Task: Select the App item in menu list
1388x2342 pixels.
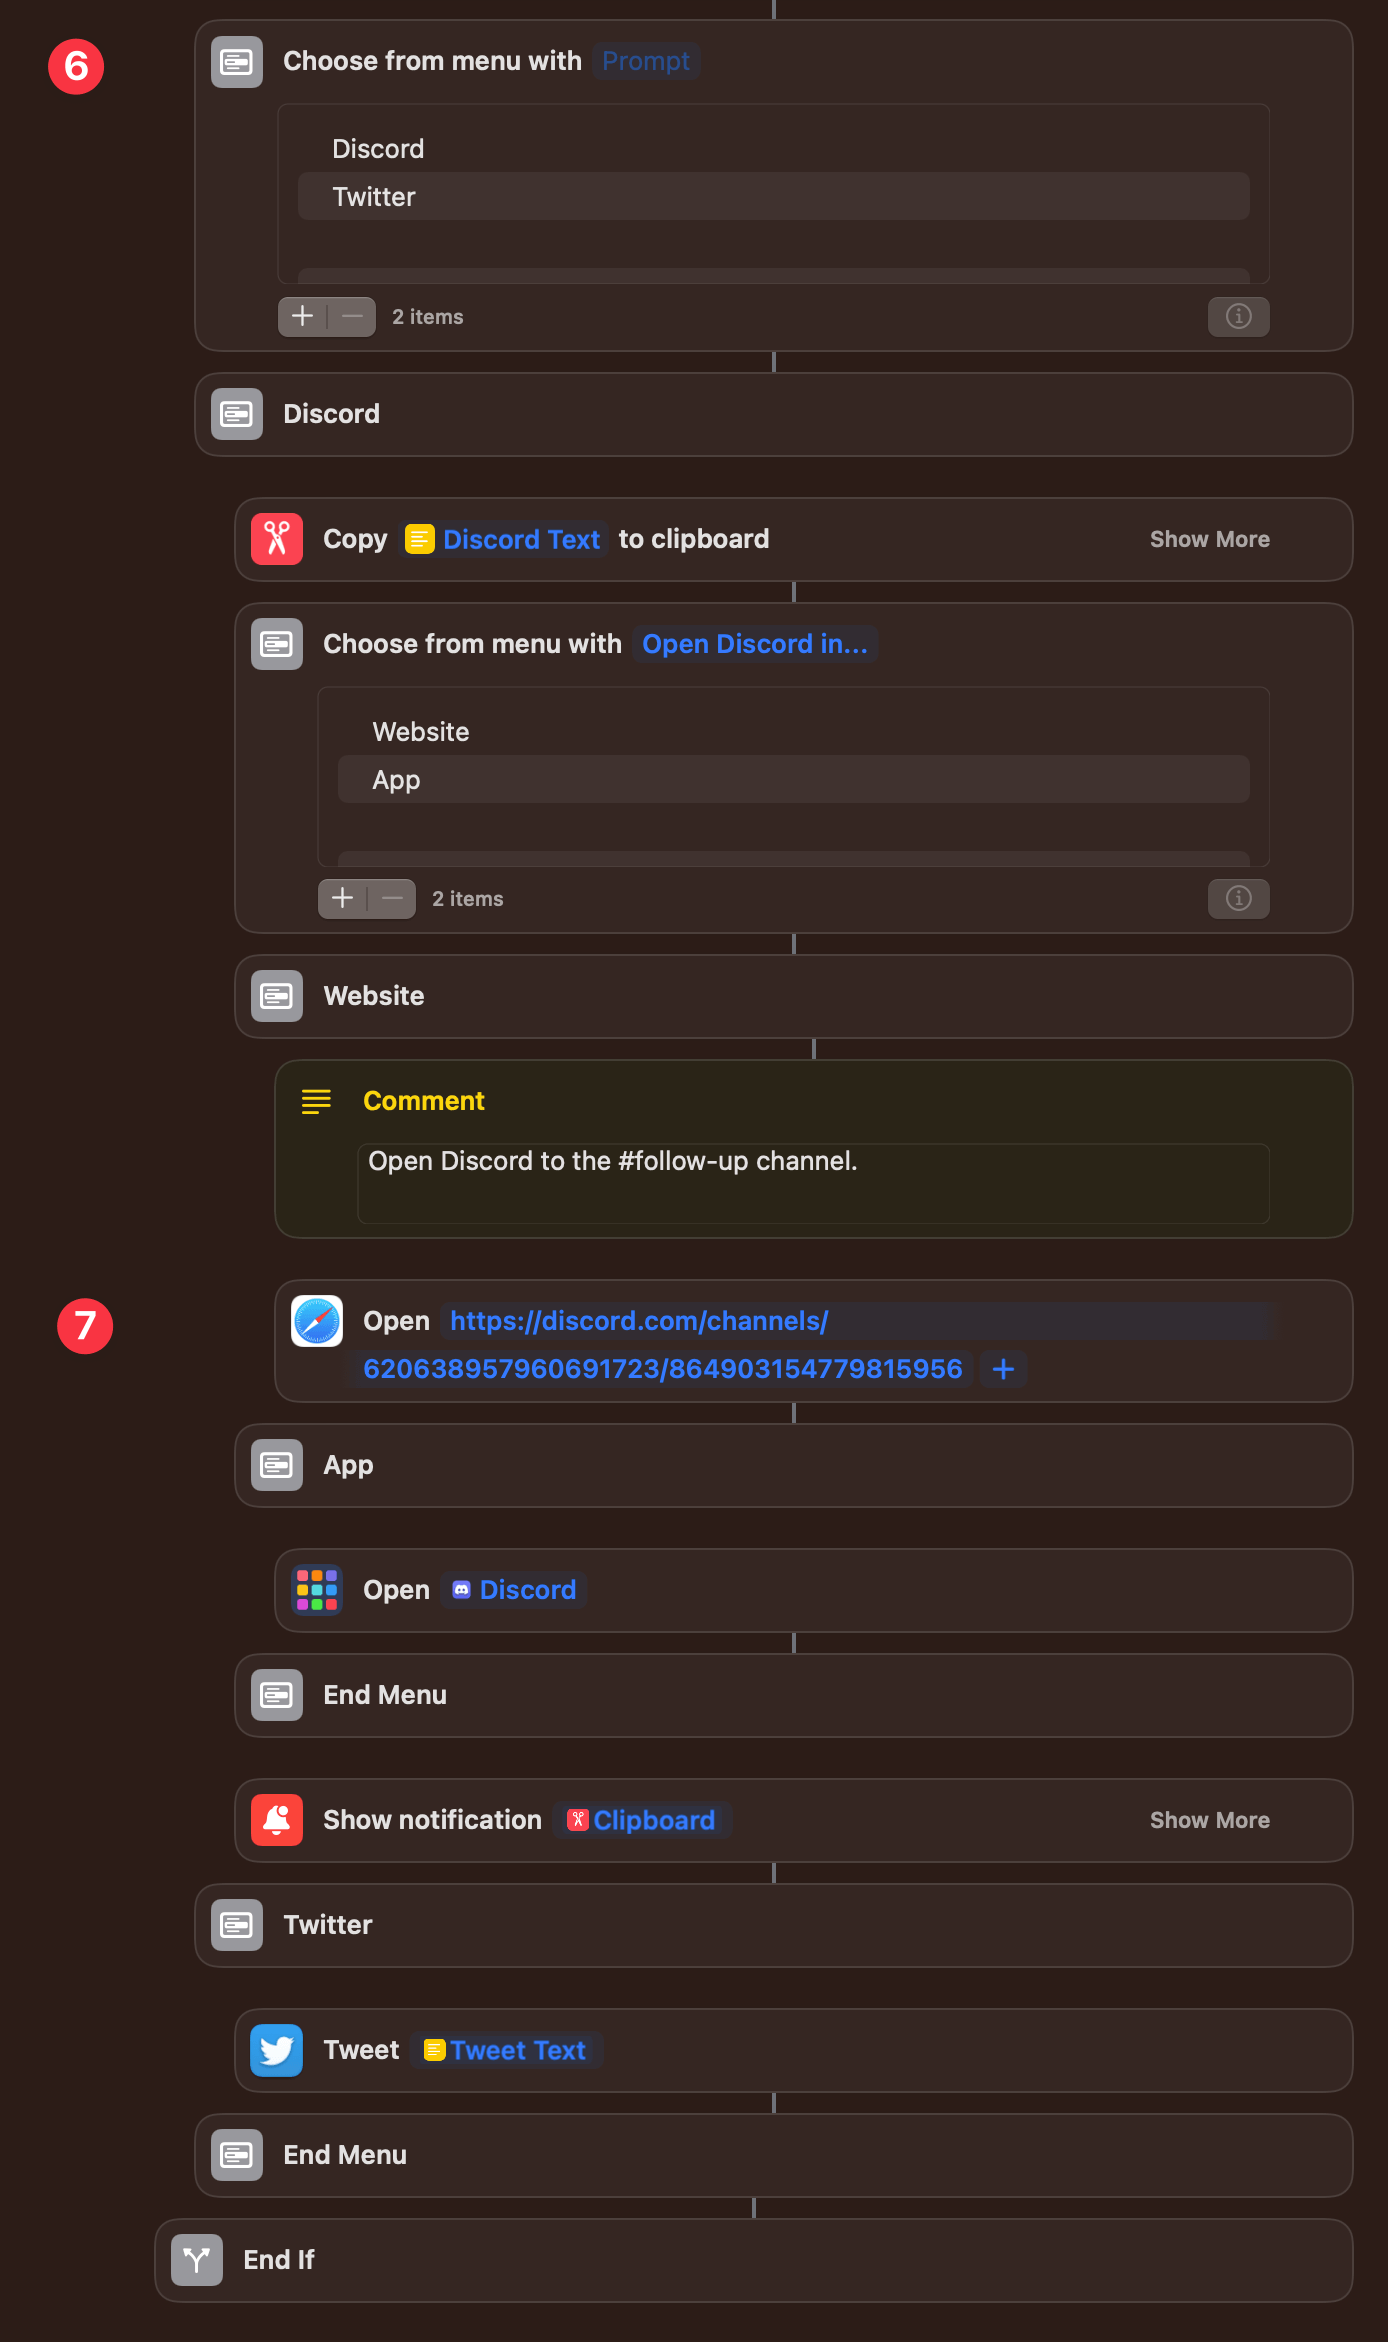Action: pyautogui.click(x=794, y=780)
